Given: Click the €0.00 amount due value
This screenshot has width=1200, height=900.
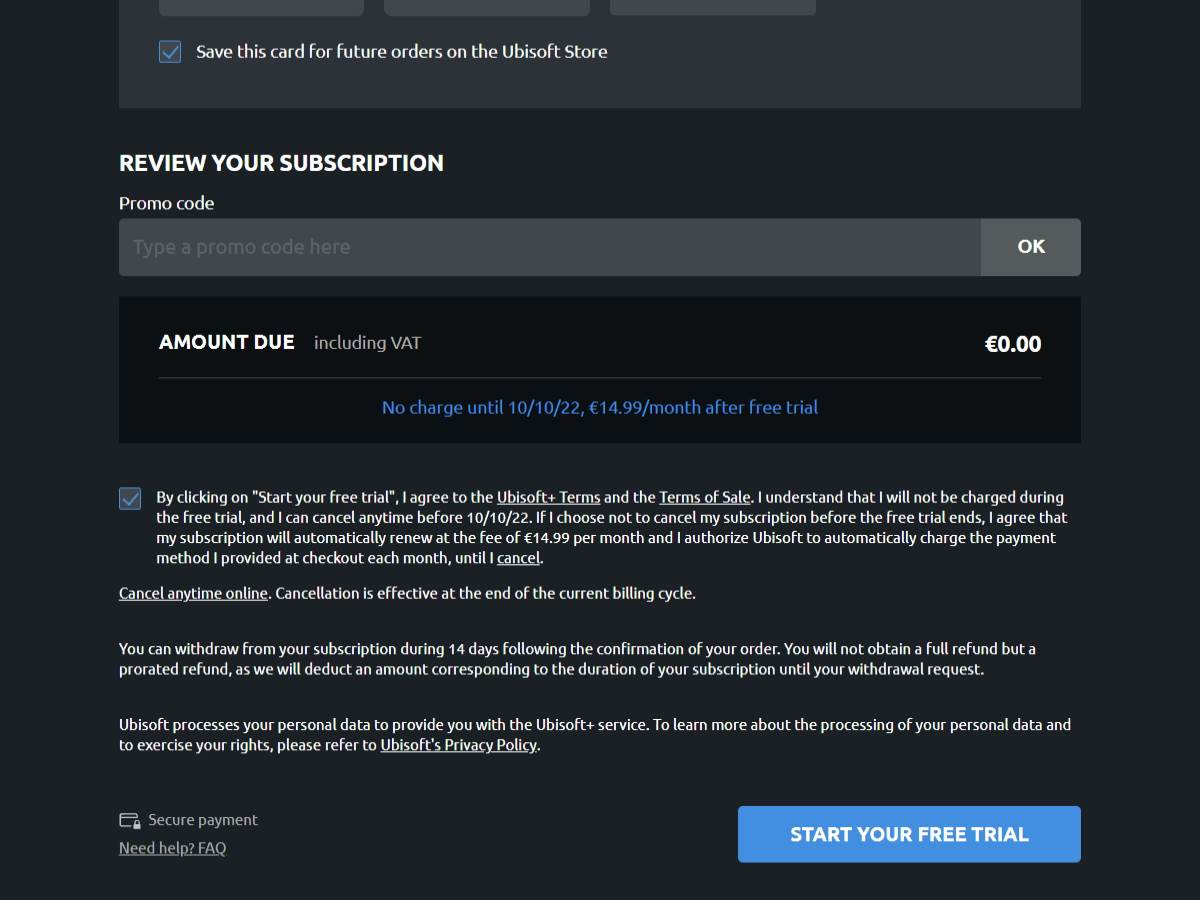Looking at the screenshot, I should point(1012,344).
